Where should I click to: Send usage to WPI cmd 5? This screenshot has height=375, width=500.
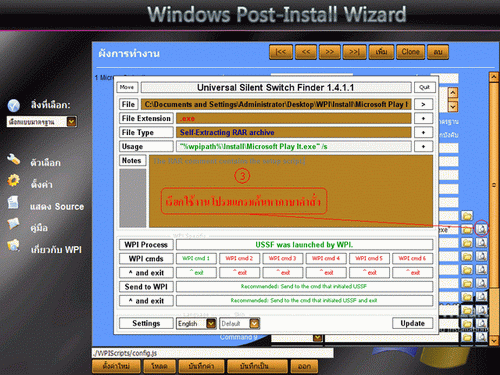pos(369,258)
